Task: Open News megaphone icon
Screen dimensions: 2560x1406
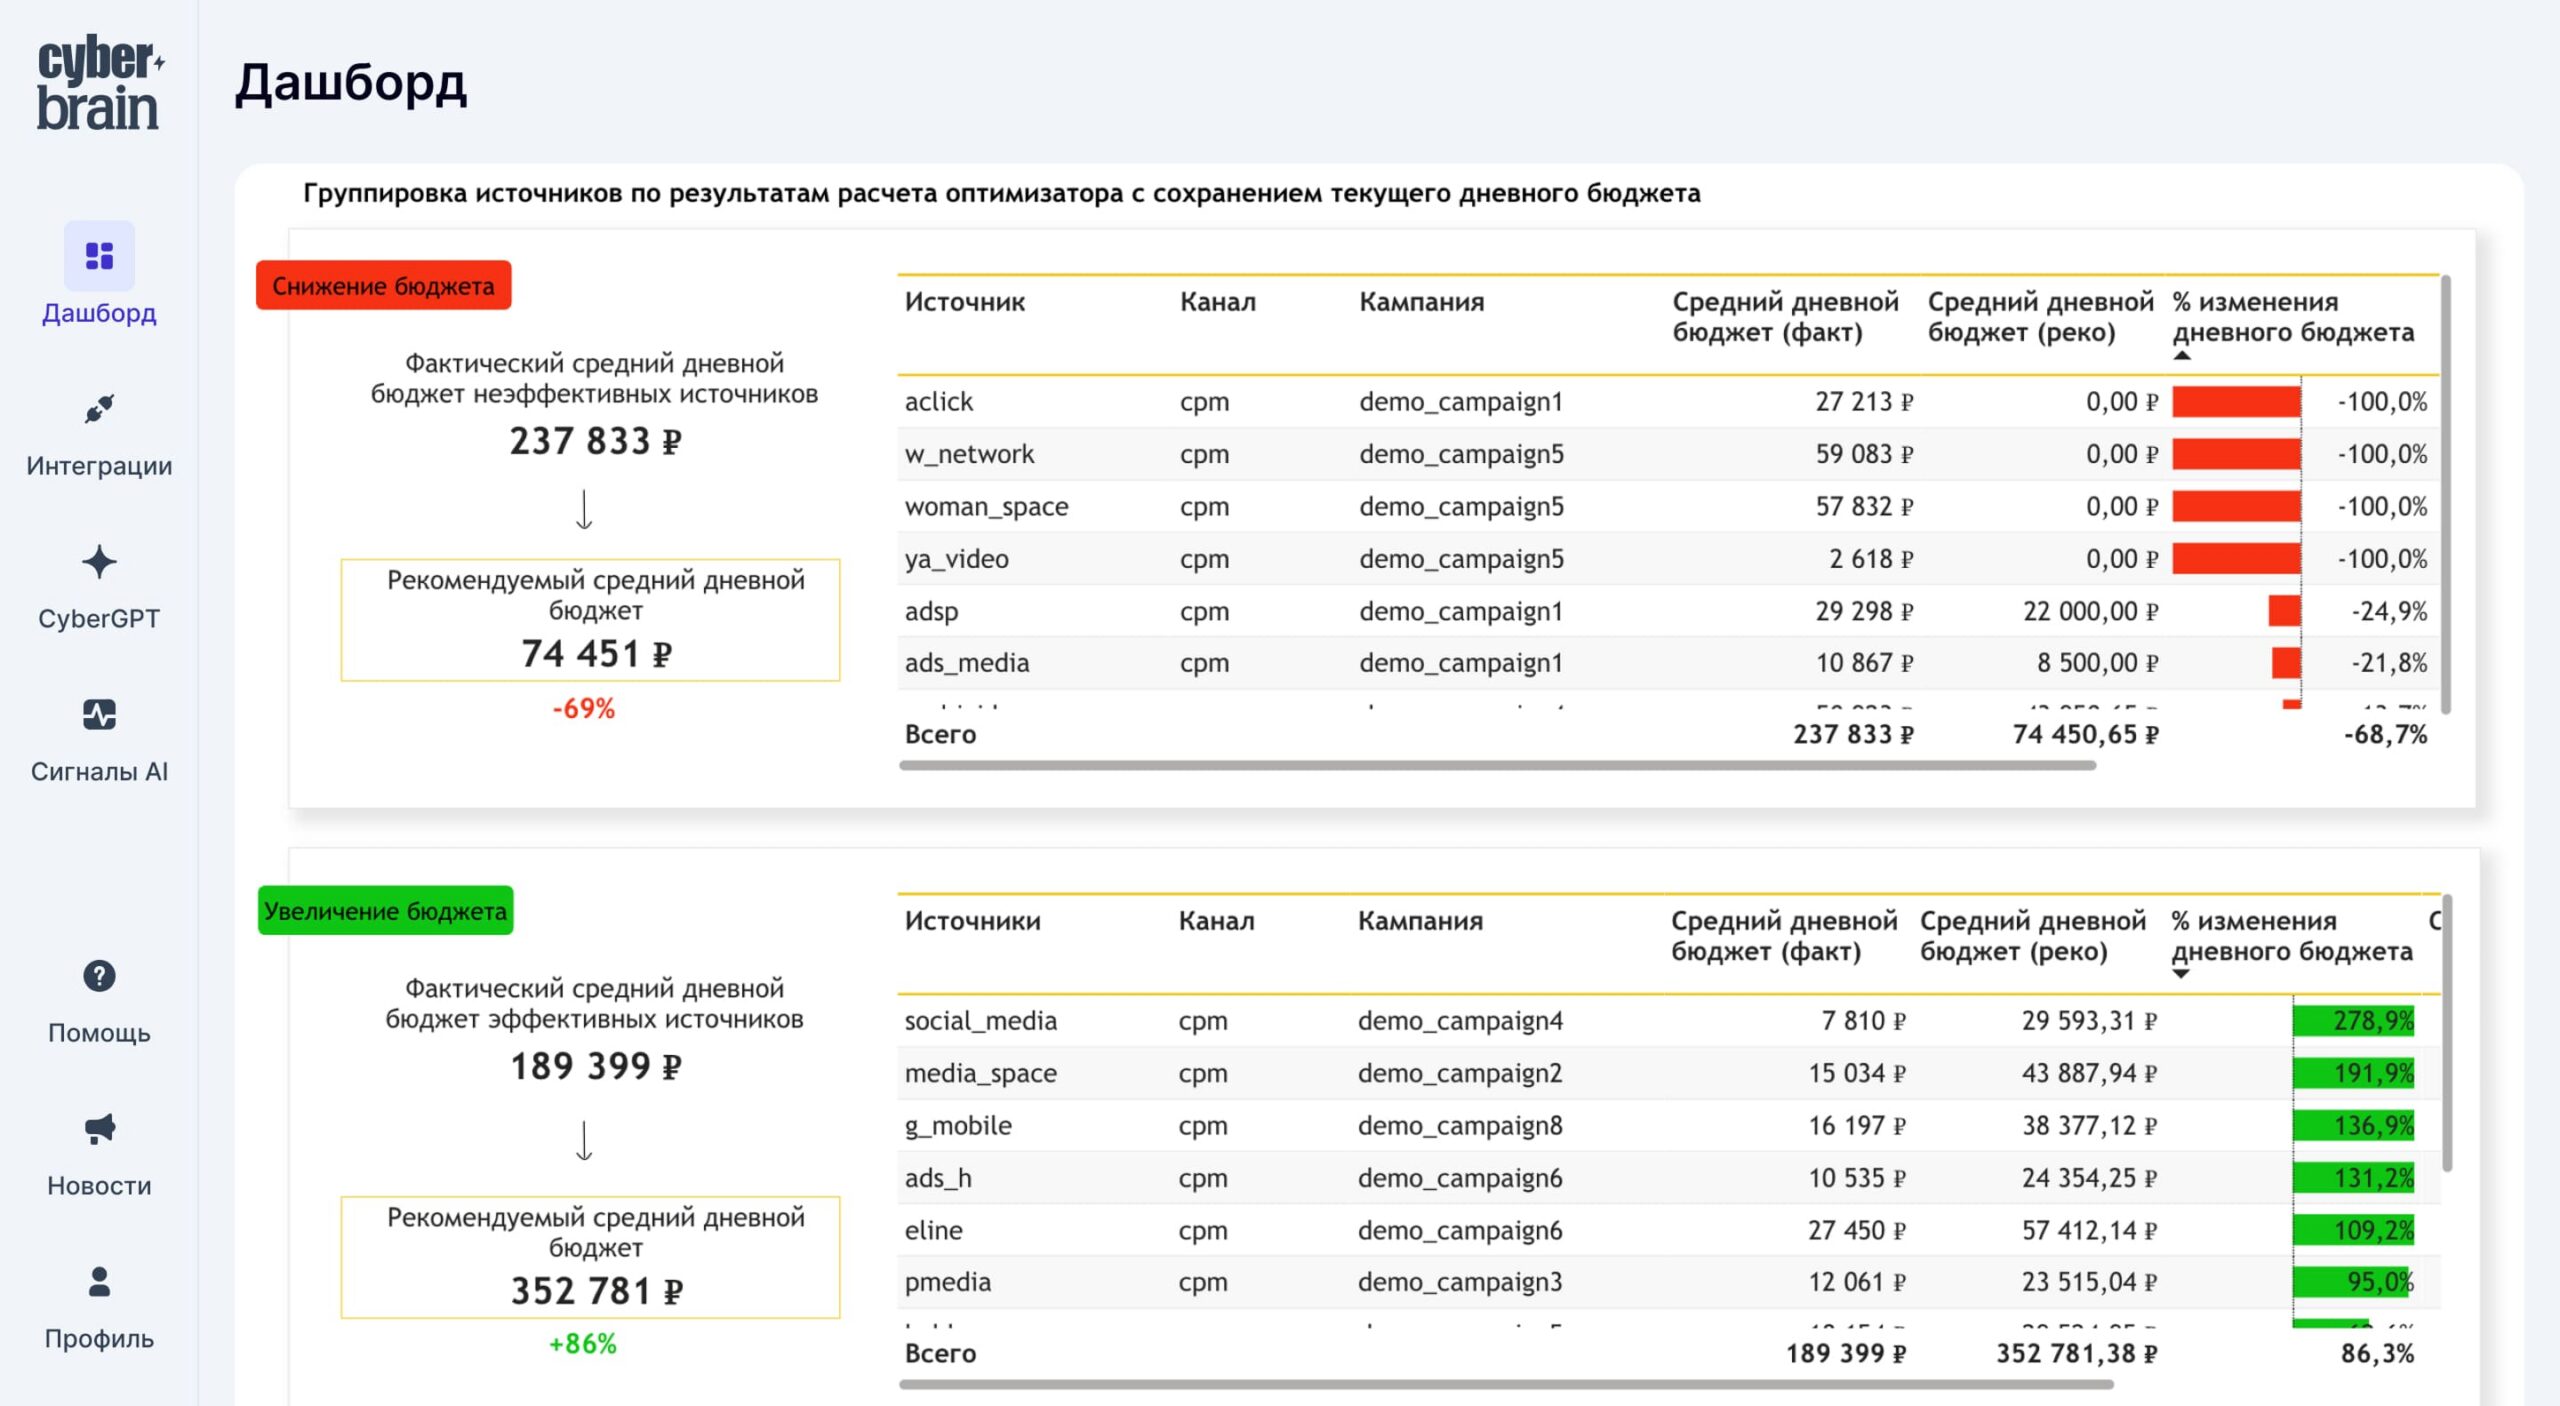Action: pyautogui.click(x=99, y=1129)
